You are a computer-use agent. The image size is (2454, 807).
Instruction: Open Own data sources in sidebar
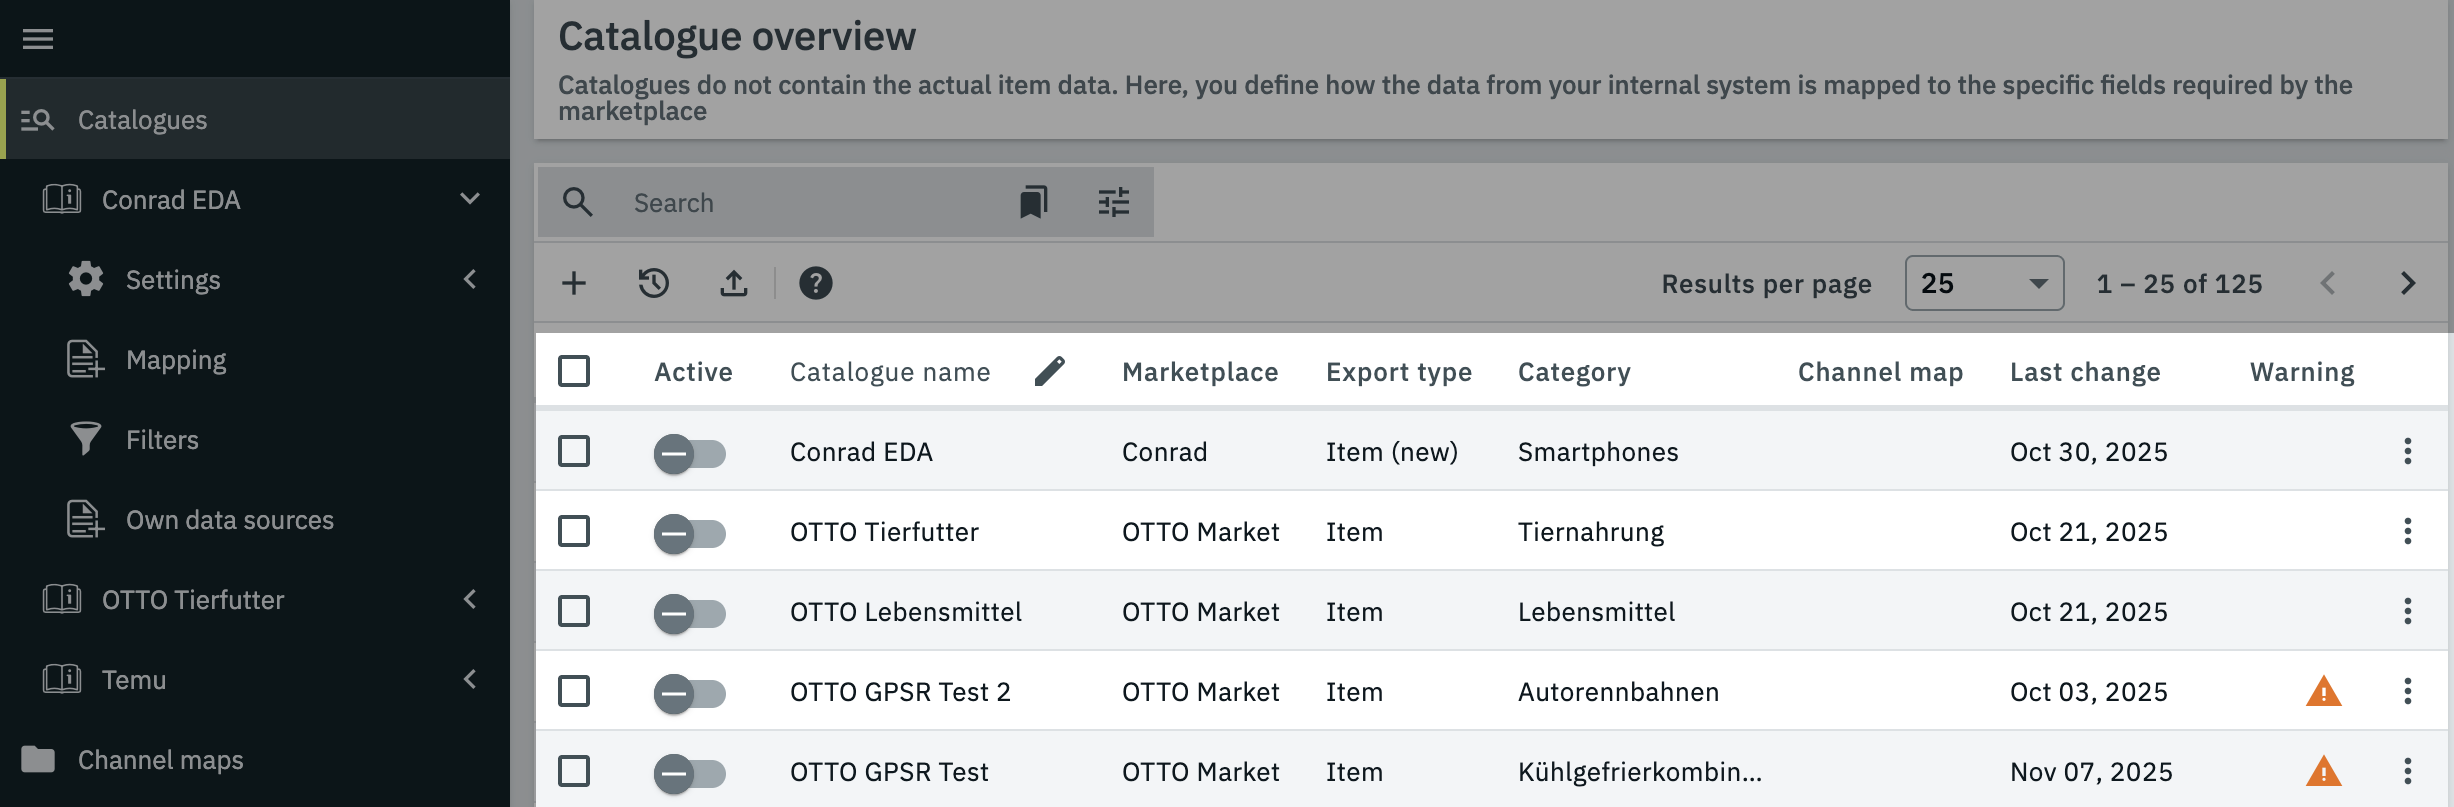coord(255,519)
